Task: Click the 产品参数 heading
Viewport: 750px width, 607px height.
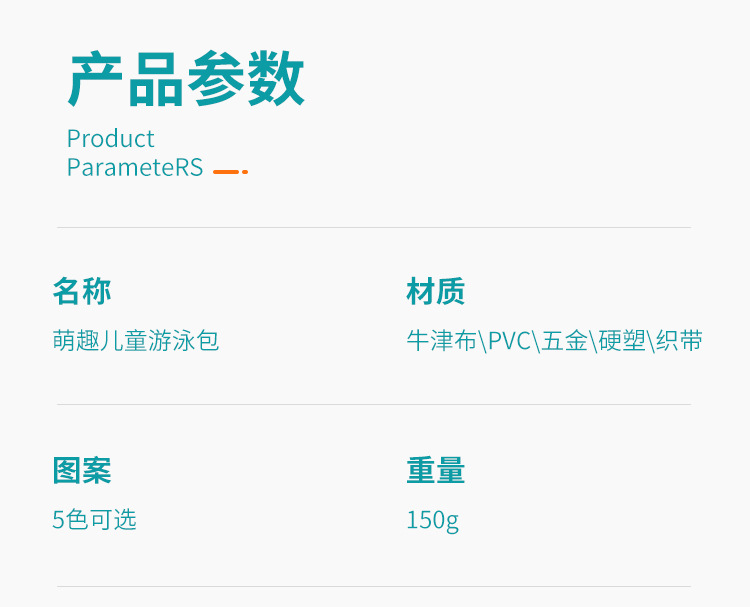Action: (186, 80)
